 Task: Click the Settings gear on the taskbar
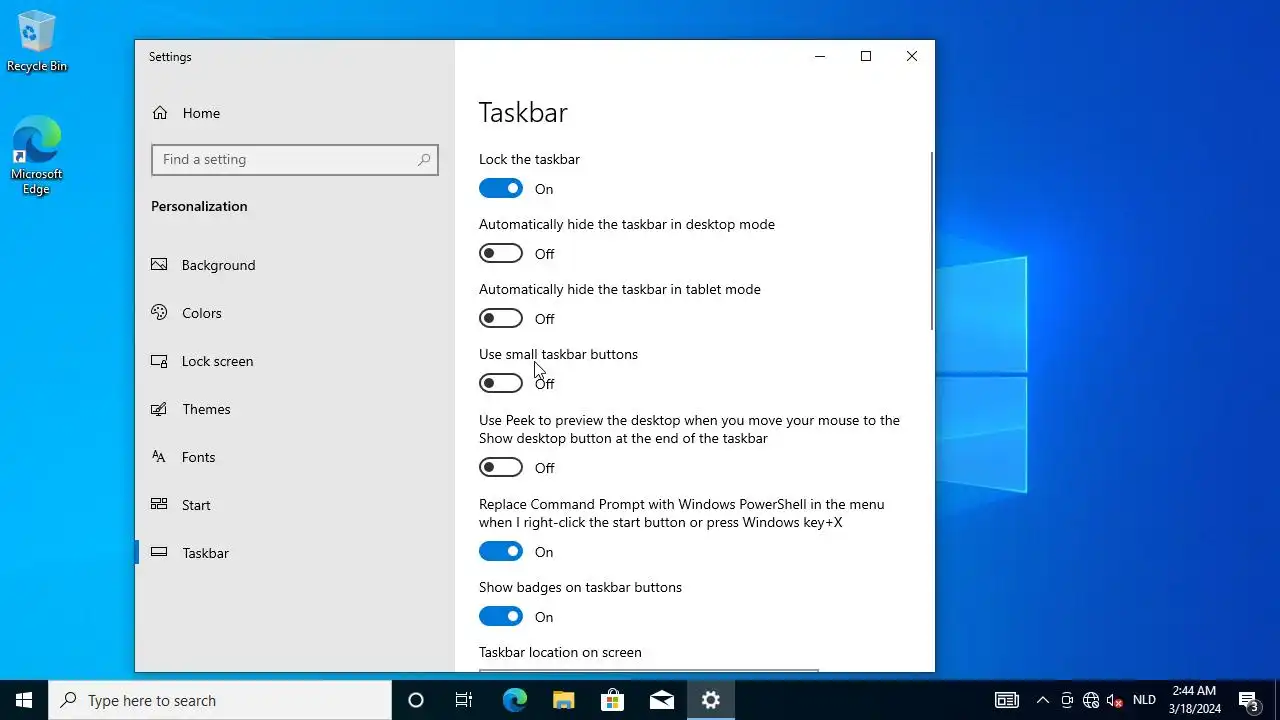pyautogui.click(x=711, y=700)
